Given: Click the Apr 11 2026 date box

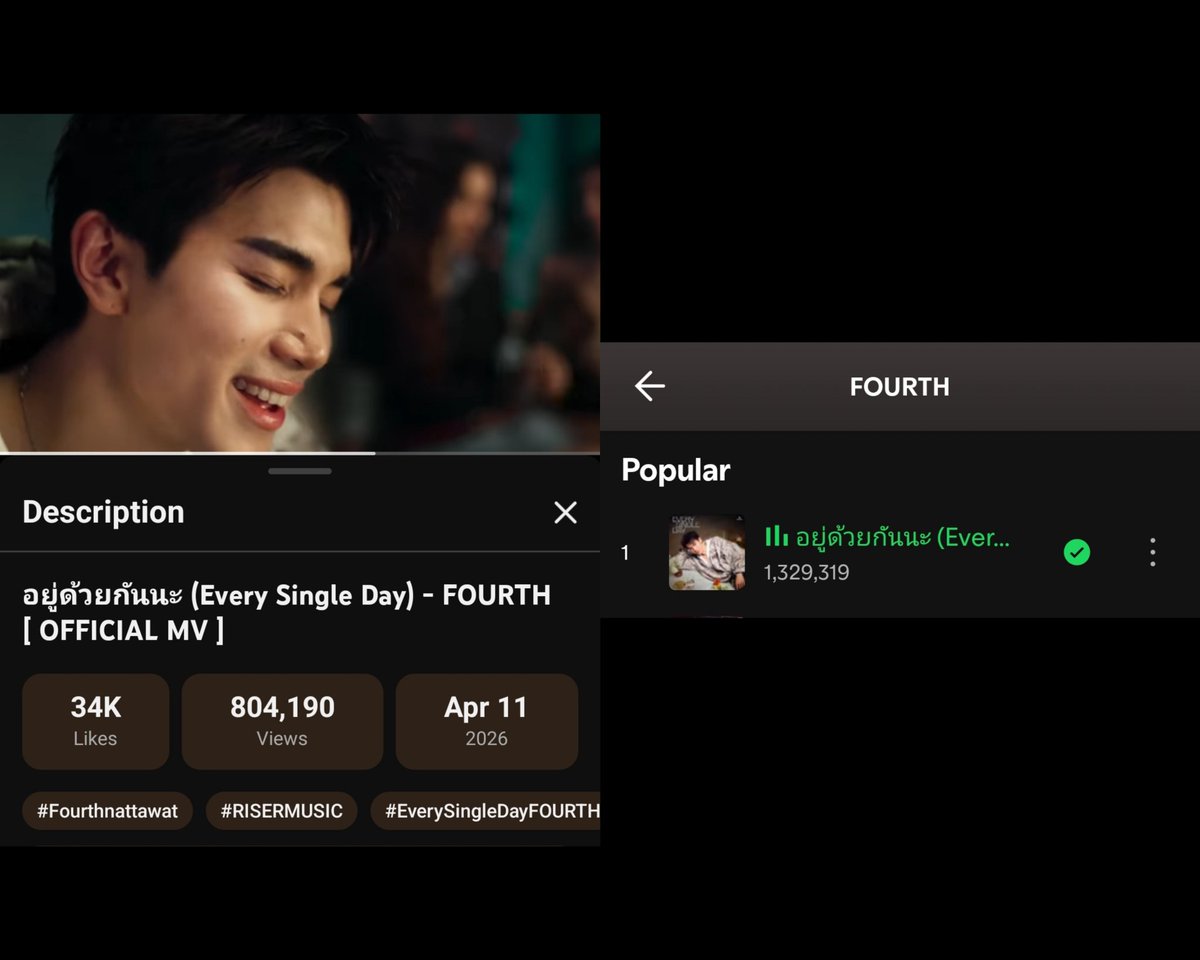Looking at the screenshot, I should [x=487, y=721].
